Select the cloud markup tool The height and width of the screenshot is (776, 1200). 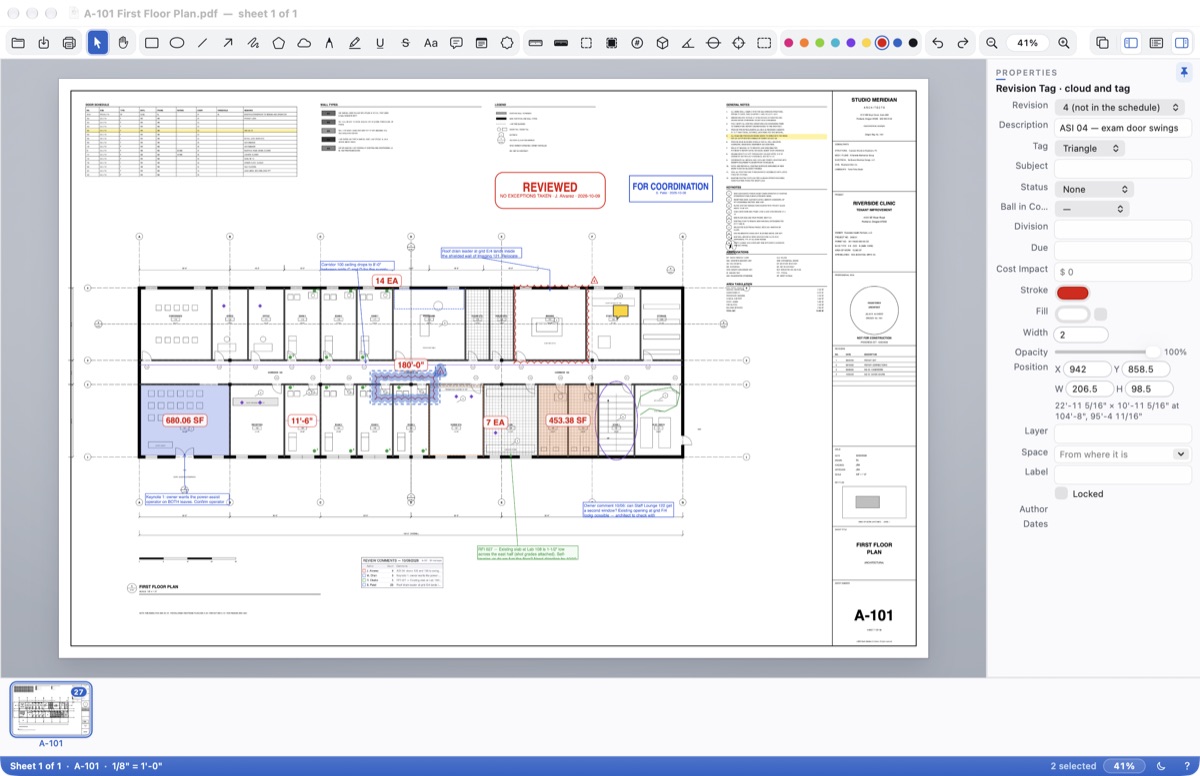(304, 43)
